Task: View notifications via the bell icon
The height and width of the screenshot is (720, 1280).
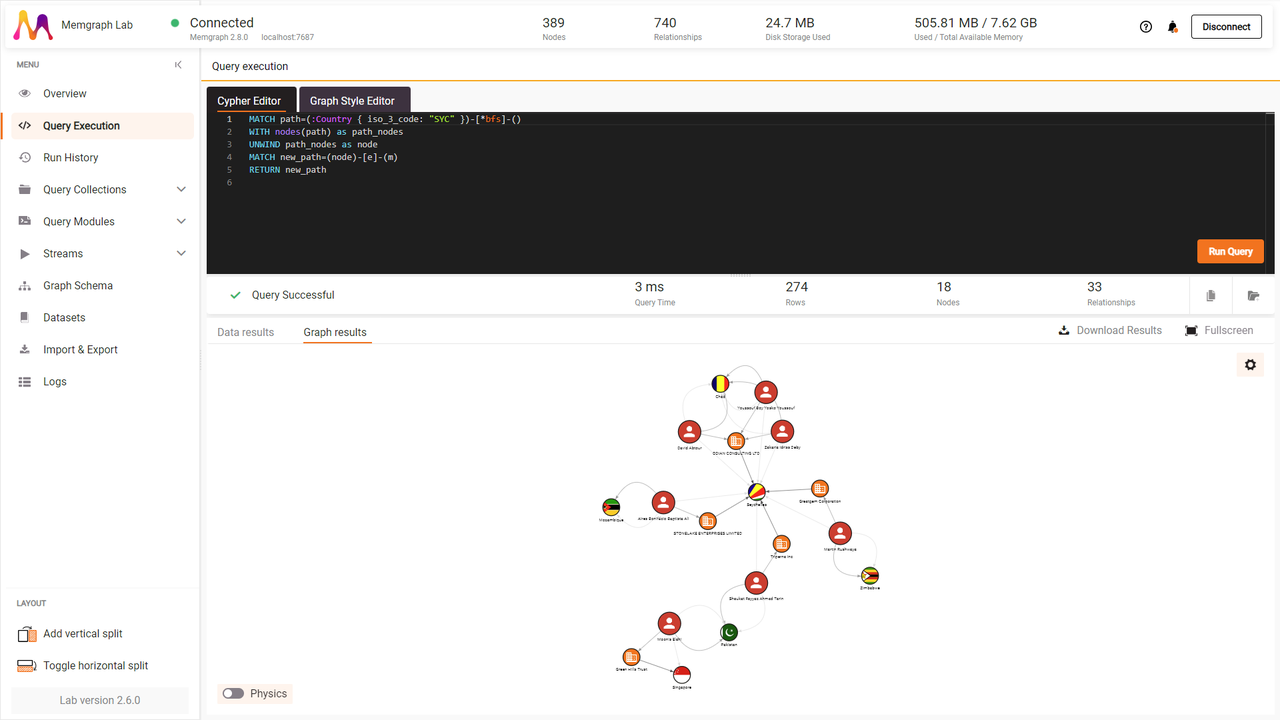Action: tap(1172, 26)
